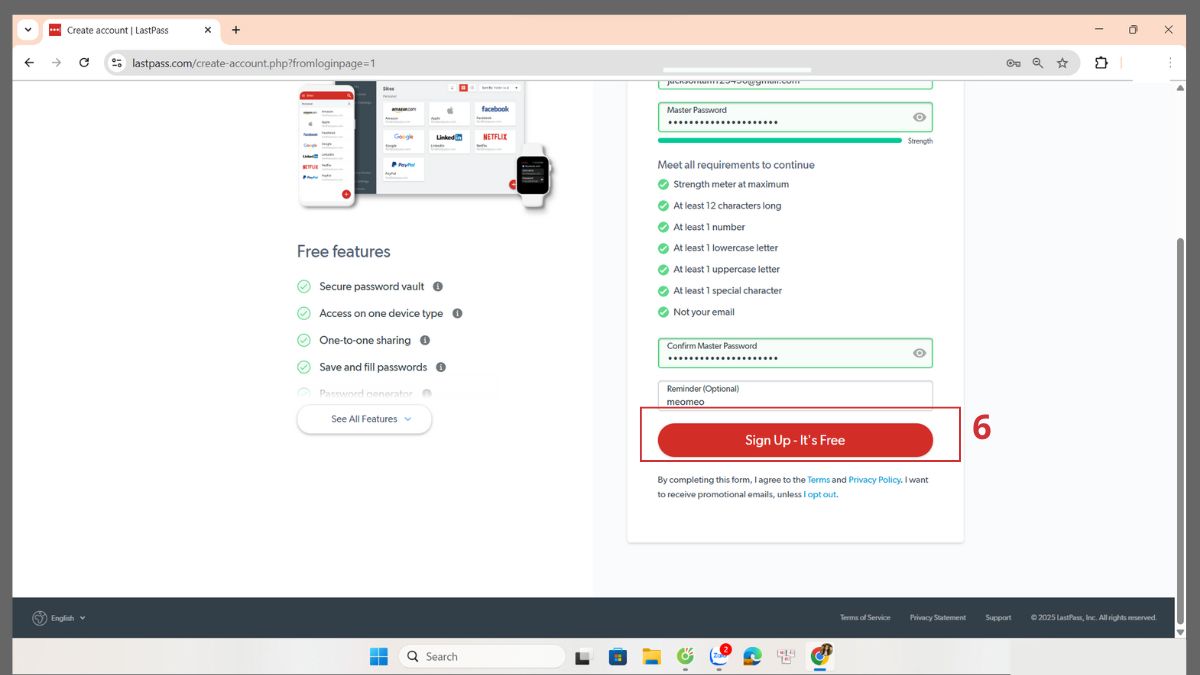1200x675 pixels.
Task: Click the Strength meter at maximum text
Action: point(731,184)
